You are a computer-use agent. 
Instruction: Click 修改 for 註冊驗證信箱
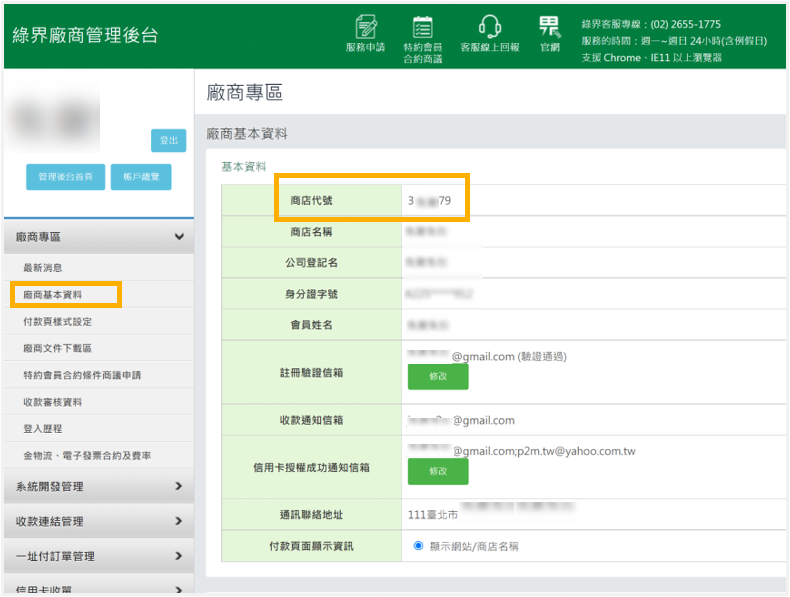[x=438, y=376]
